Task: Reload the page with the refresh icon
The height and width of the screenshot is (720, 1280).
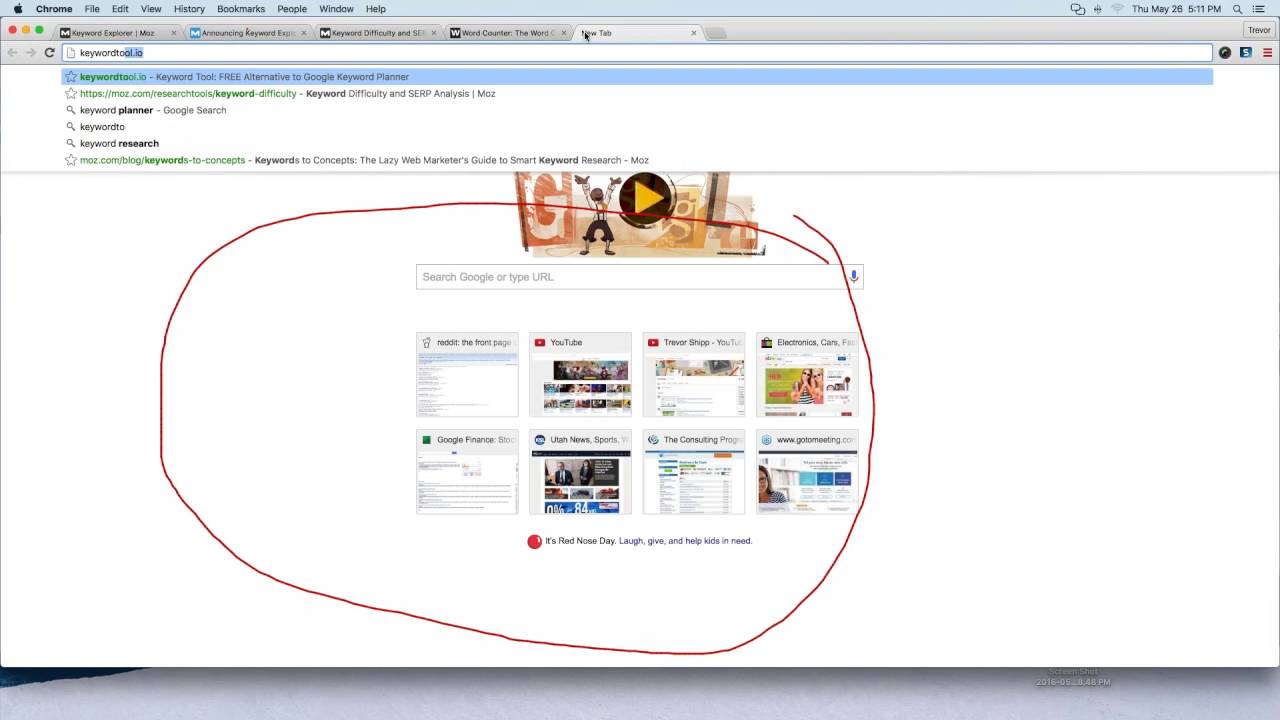Action: click(x=49, y=52)
